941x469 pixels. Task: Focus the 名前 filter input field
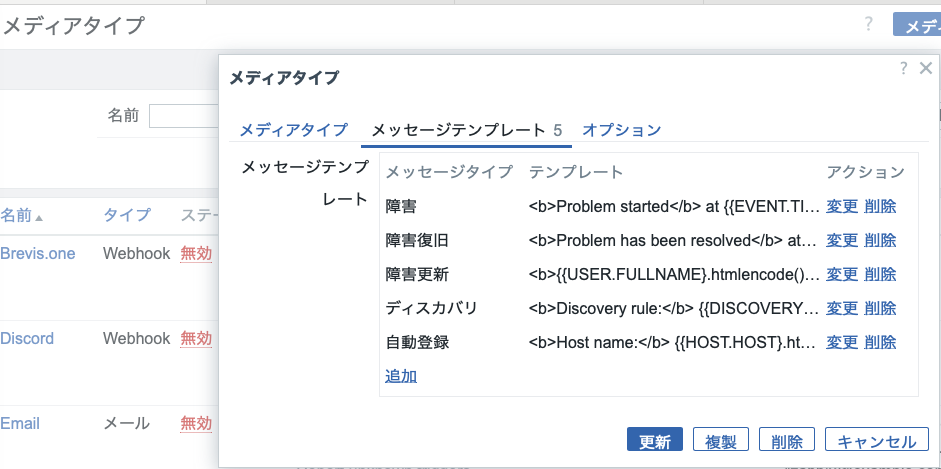pos(184,116)
